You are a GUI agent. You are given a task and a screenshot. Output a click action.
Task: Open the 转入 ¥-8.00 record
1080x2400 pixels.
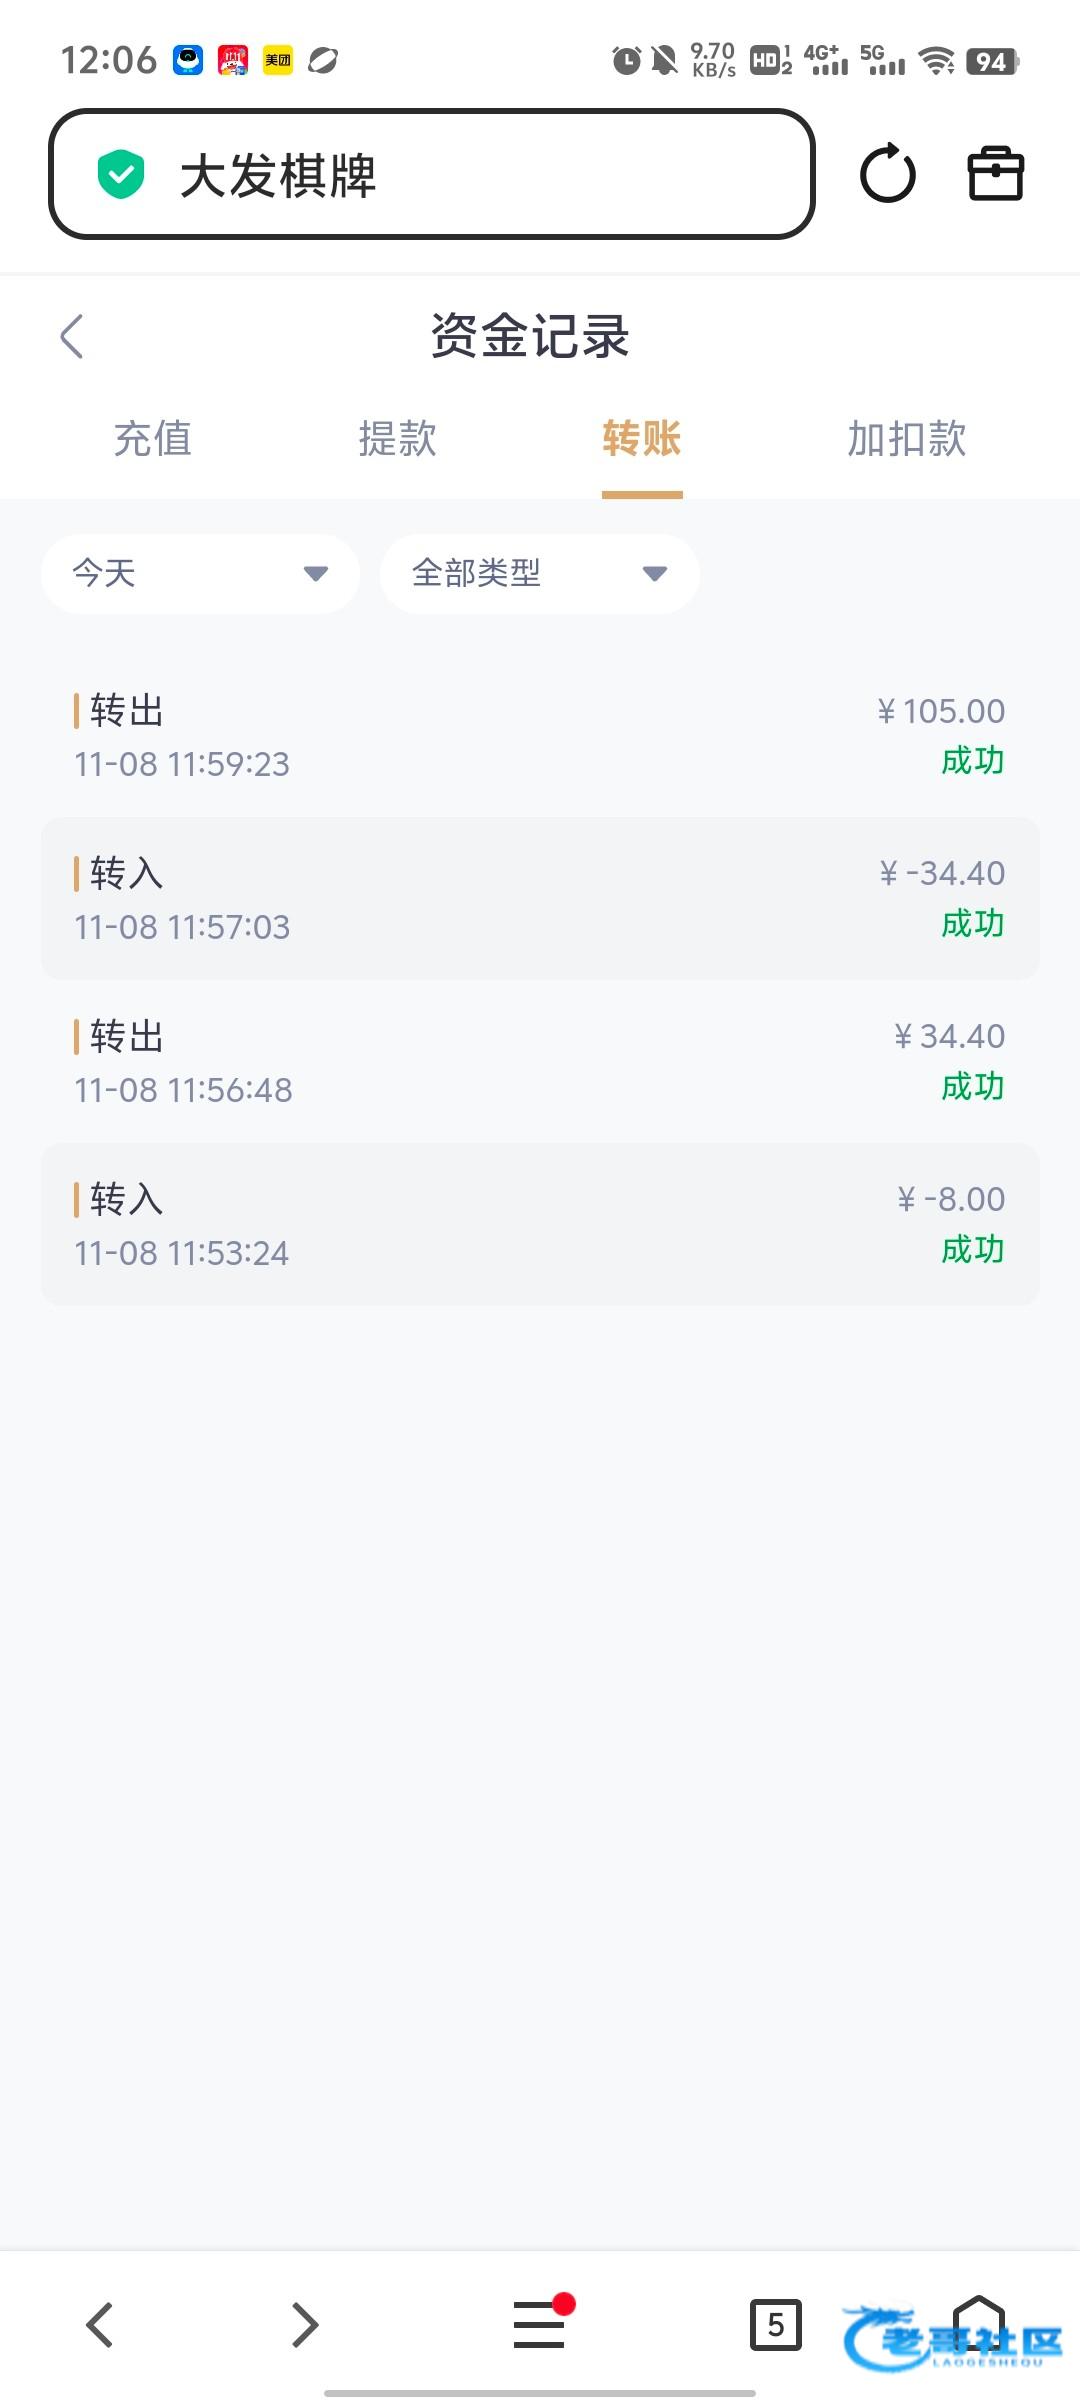[540, 1224]
